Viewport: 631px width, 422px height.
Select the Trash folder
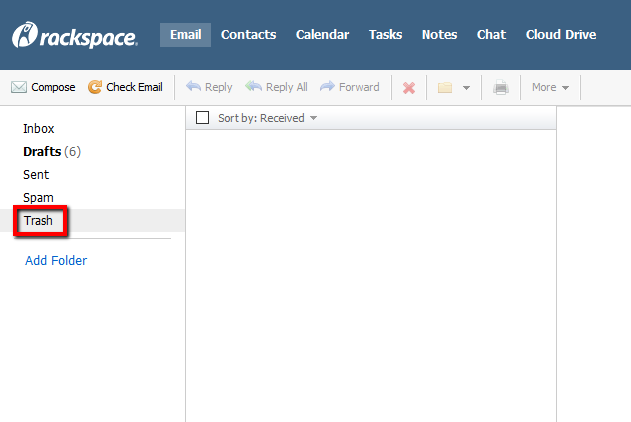click(38, 220)
